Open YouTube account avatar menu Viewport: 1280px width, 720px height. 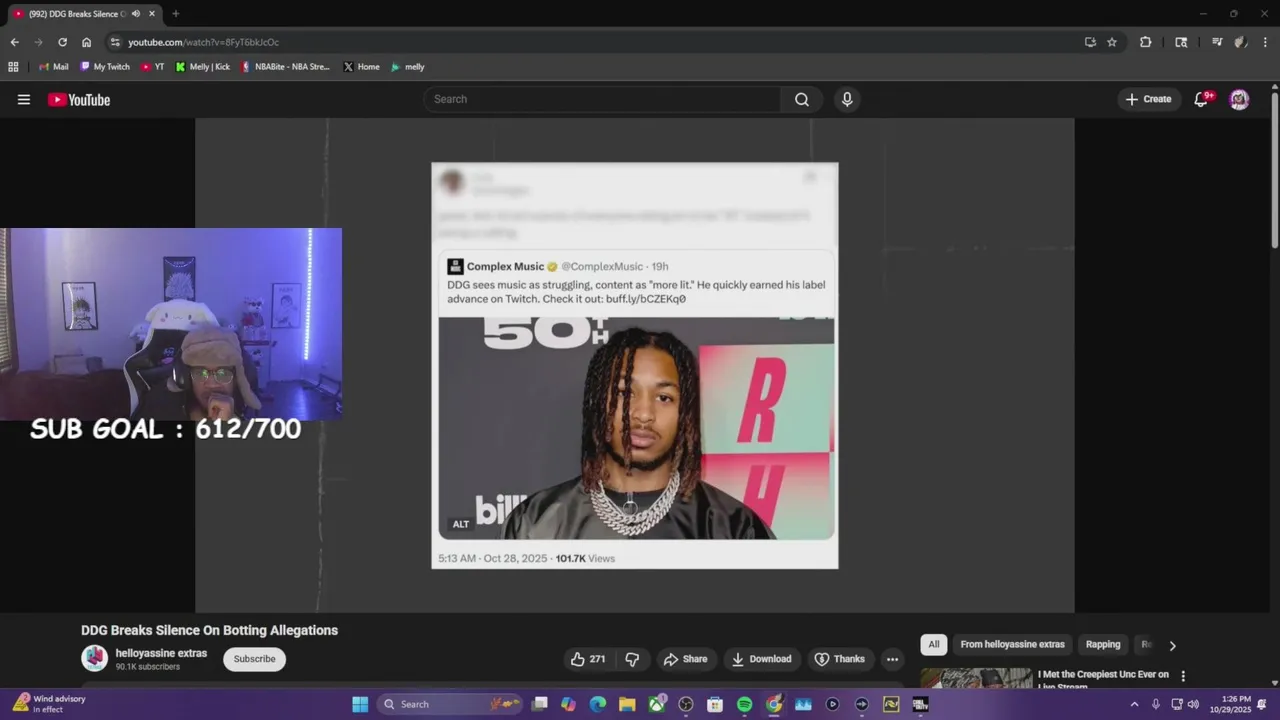(x=1239, y=99)
